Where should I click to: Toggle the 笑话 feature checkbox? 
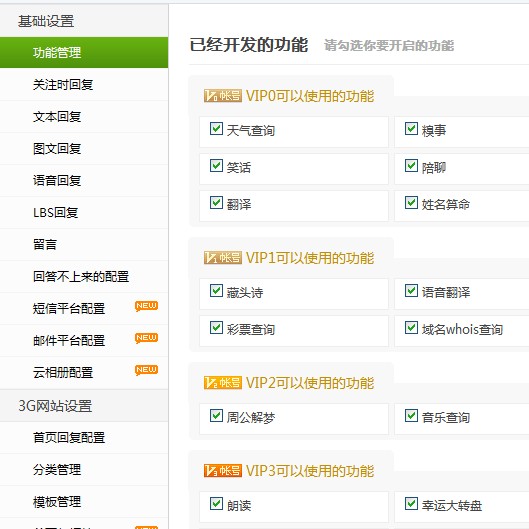[x=216, y=166]
